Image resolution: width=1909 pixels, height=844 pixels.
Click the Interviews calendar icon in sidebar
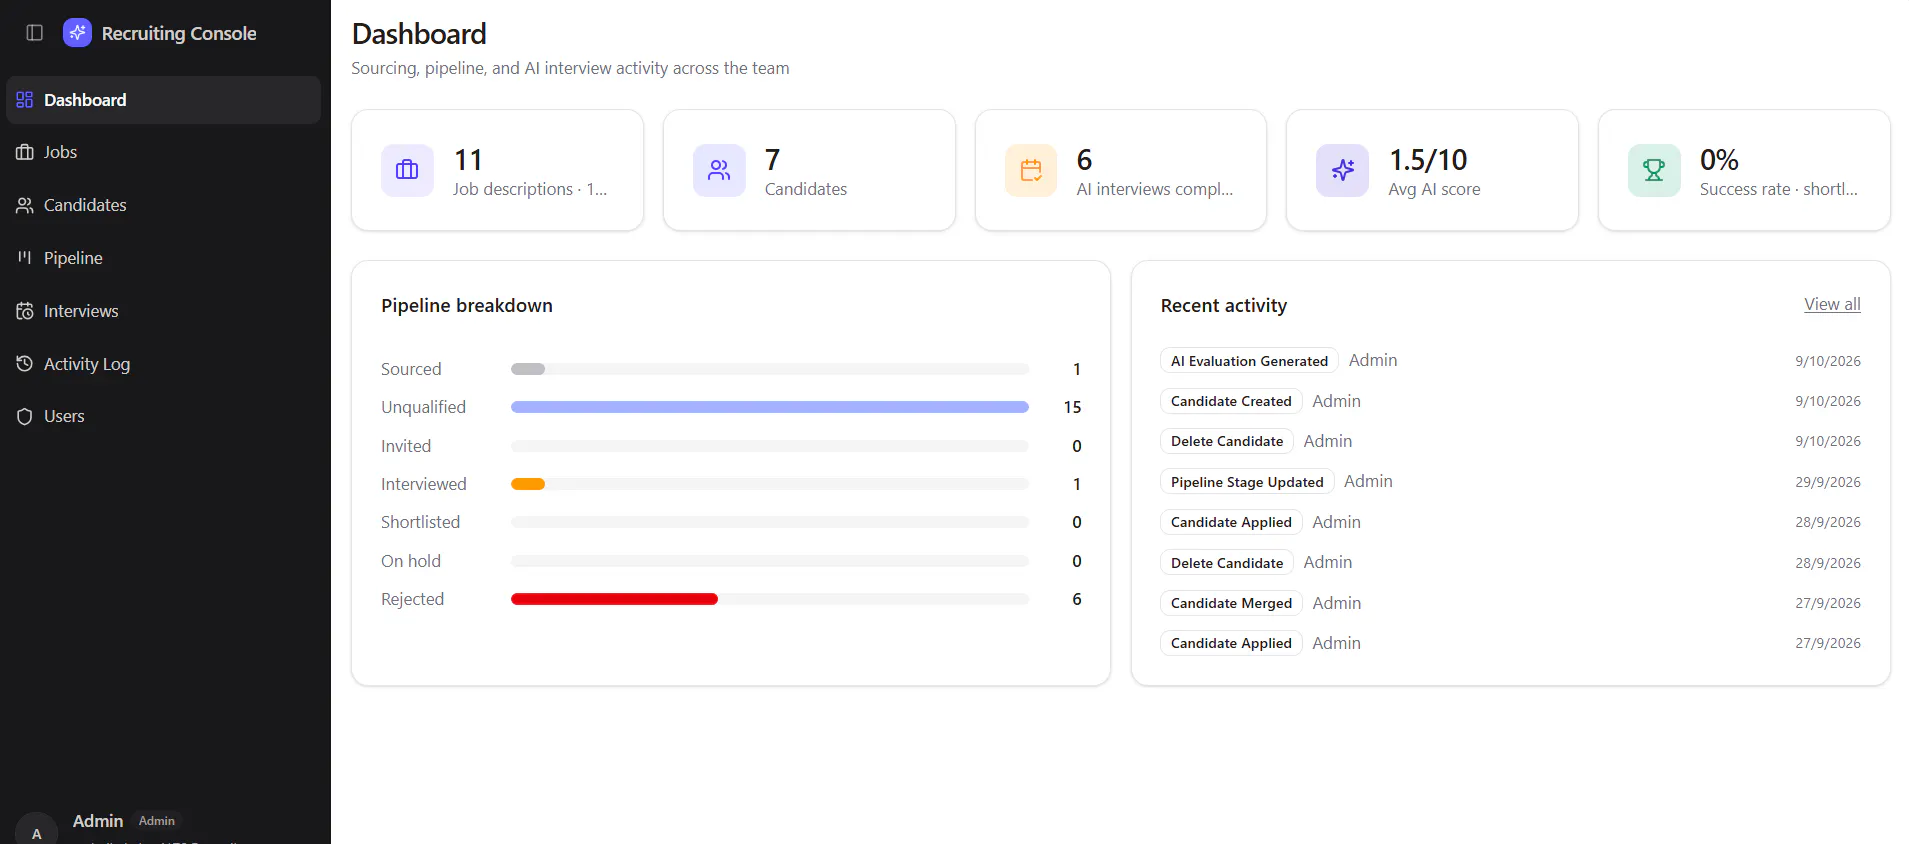25,311
